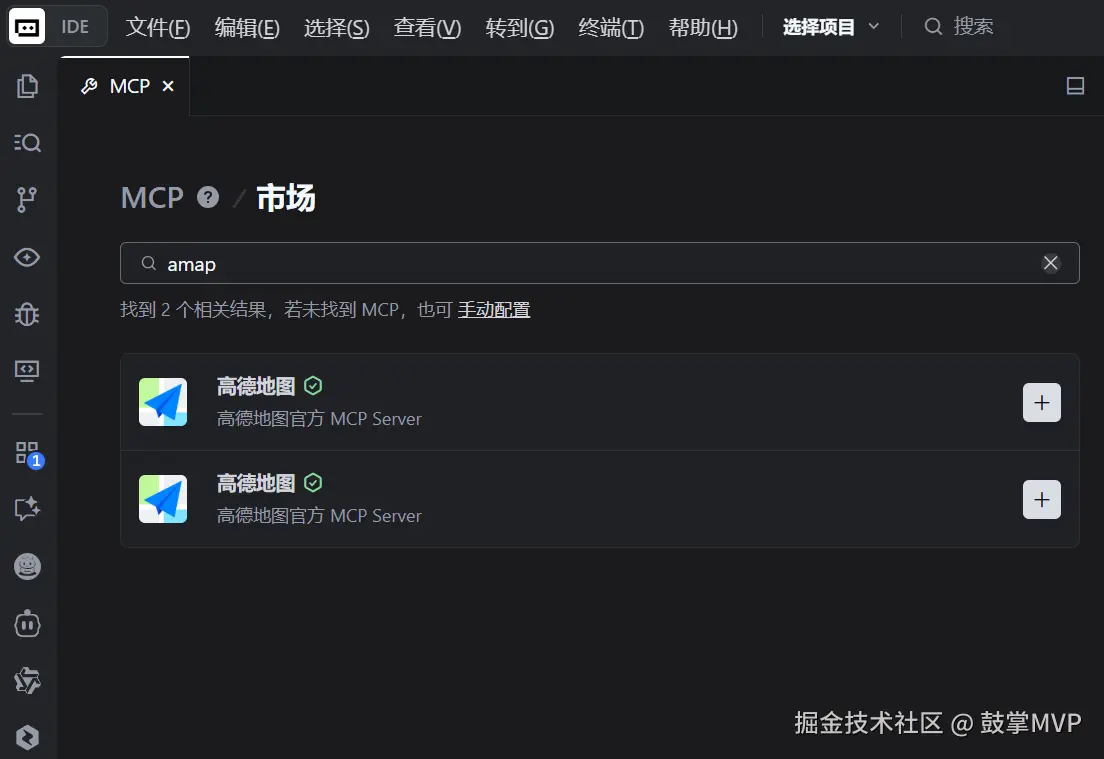The image size is (1104, 759).
Task: Open the 查看(V) menu
Action: pos(427,27)
